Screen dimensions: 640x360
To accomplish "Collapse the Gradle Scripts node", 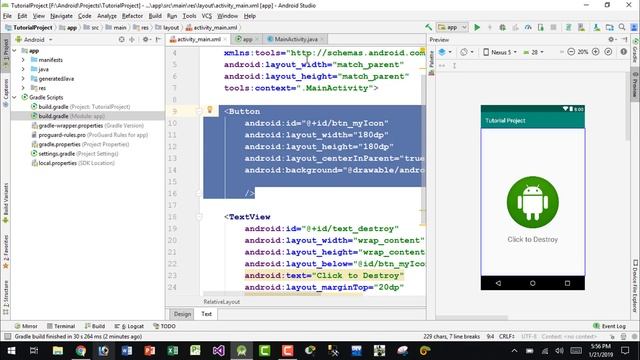I will pos(15,98).
